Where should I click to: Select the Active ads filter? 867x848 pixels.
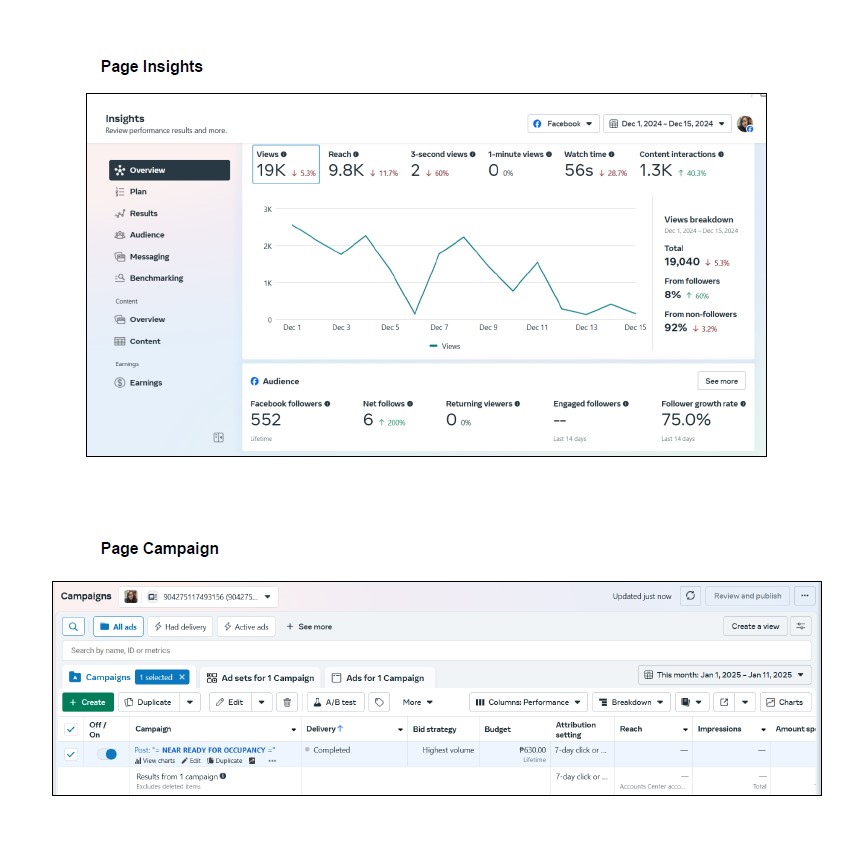pyautogui.click(x=246, y=627)
